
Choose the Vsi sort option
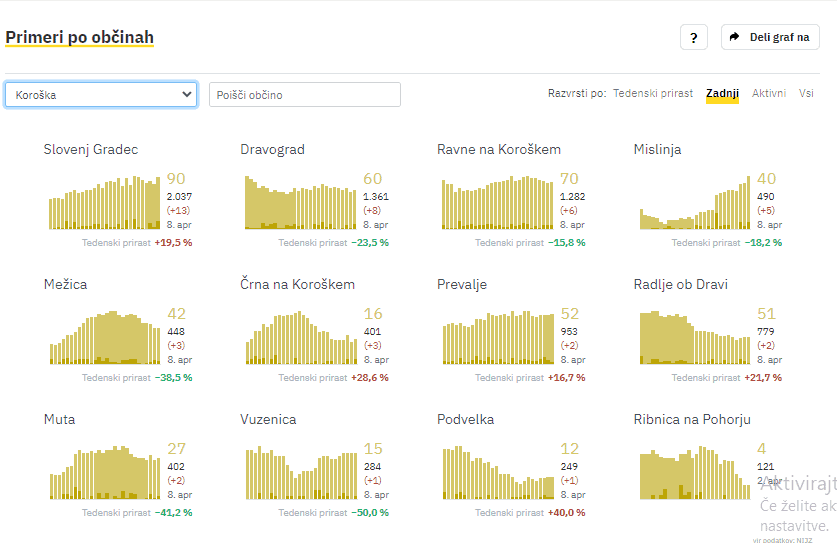(x=806, y=93)
